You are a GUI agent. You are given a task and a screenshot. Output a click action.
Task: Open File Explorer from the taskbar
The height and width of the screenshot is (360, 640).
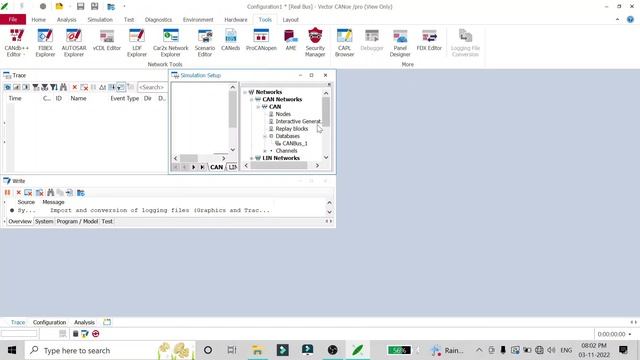click(x=257, y=350)
